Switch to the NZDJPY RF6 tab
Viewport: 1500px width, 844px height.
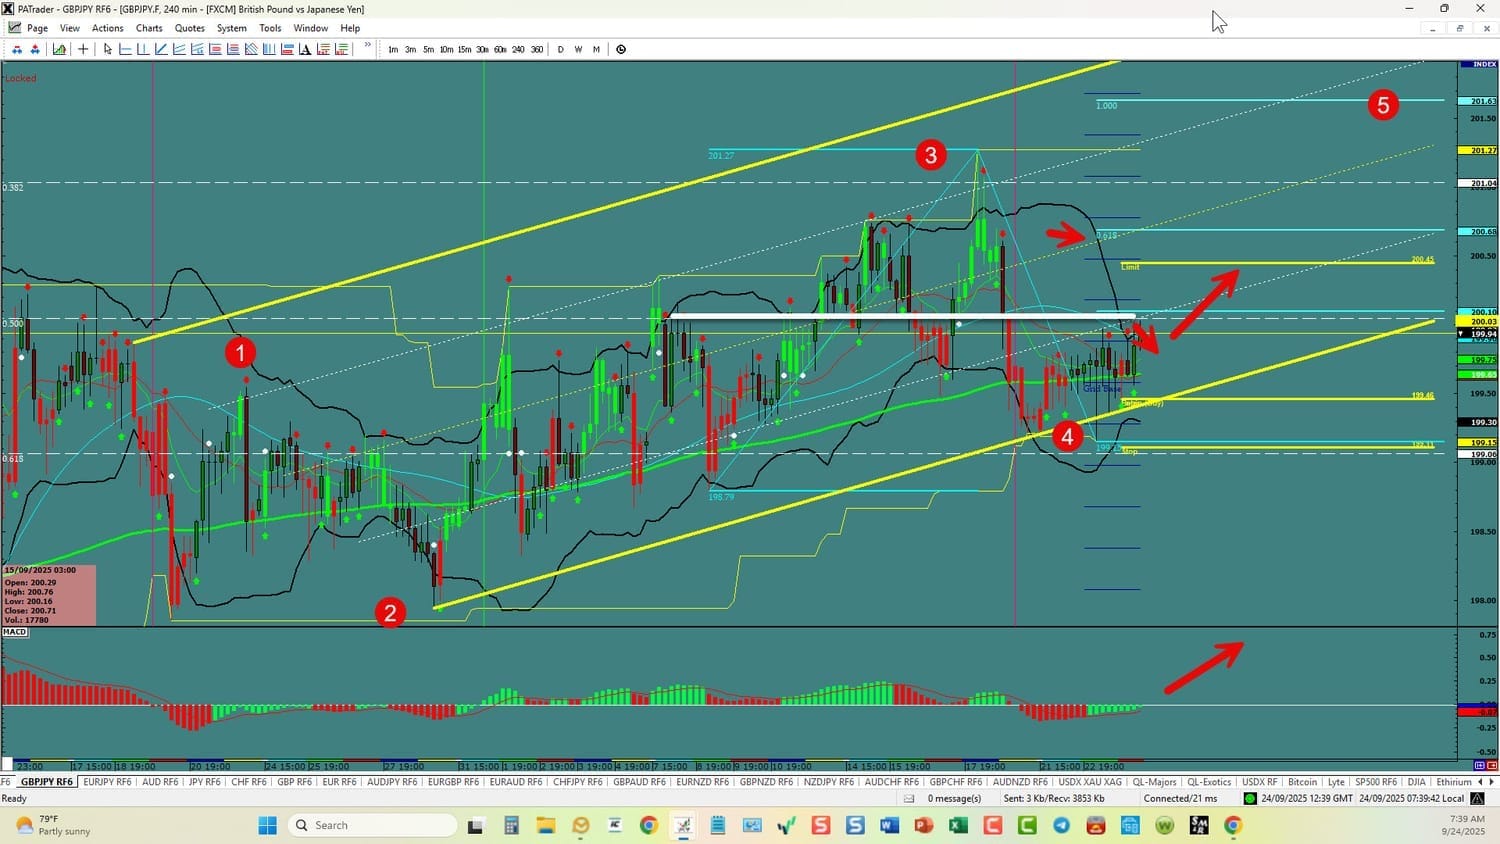click(828, 782)
